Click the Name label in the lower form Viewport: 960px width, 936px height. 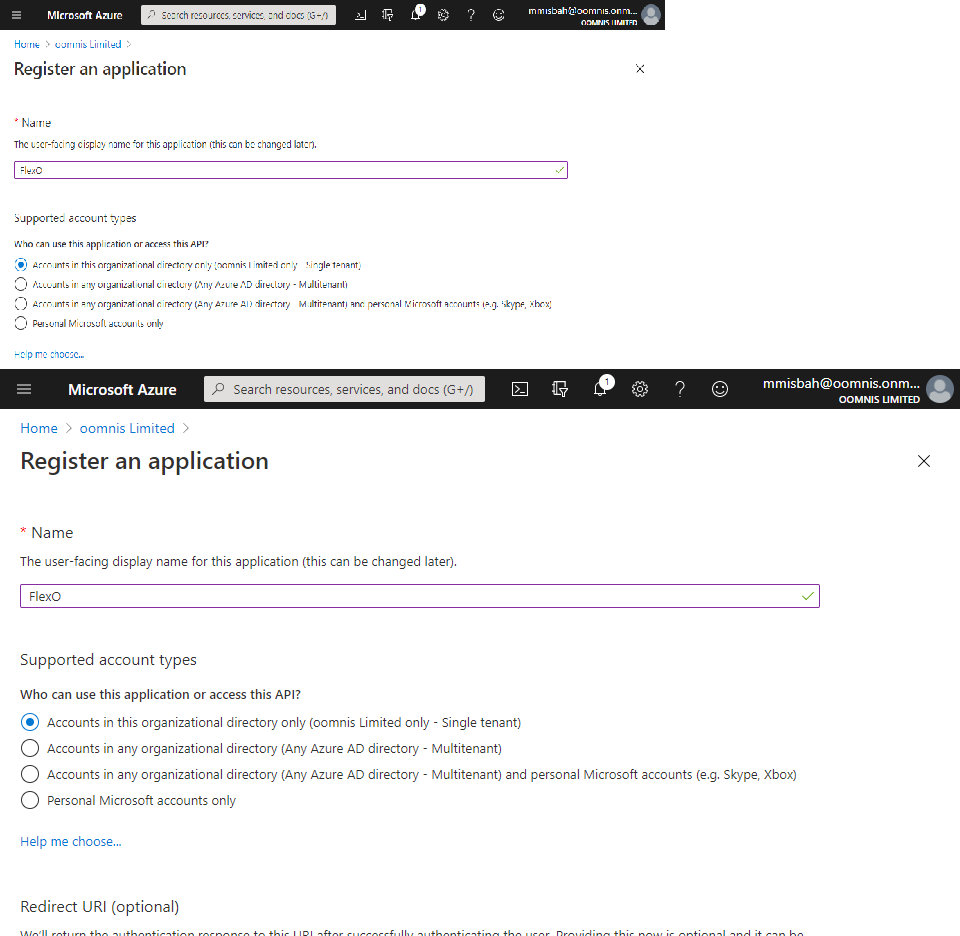[x=52, y=533]
